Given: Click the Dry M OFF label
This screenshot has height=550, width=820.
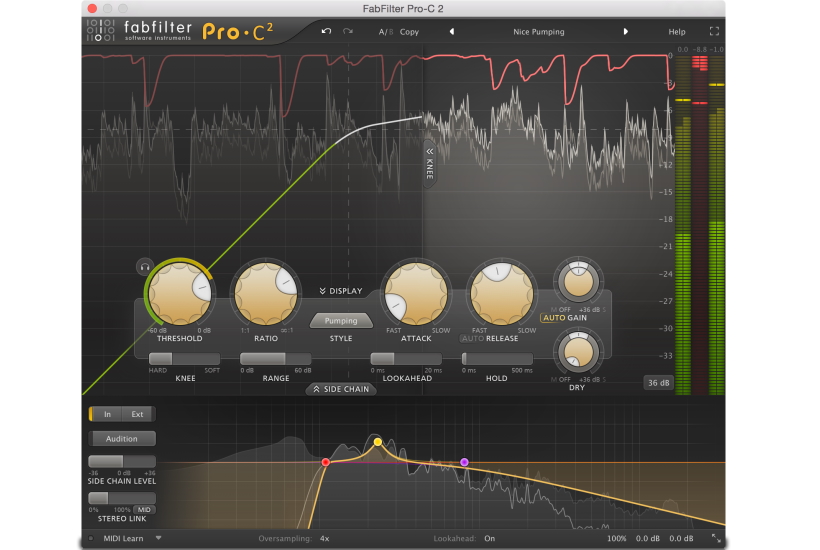Looking at the screenshot, I should pos(561,380).
